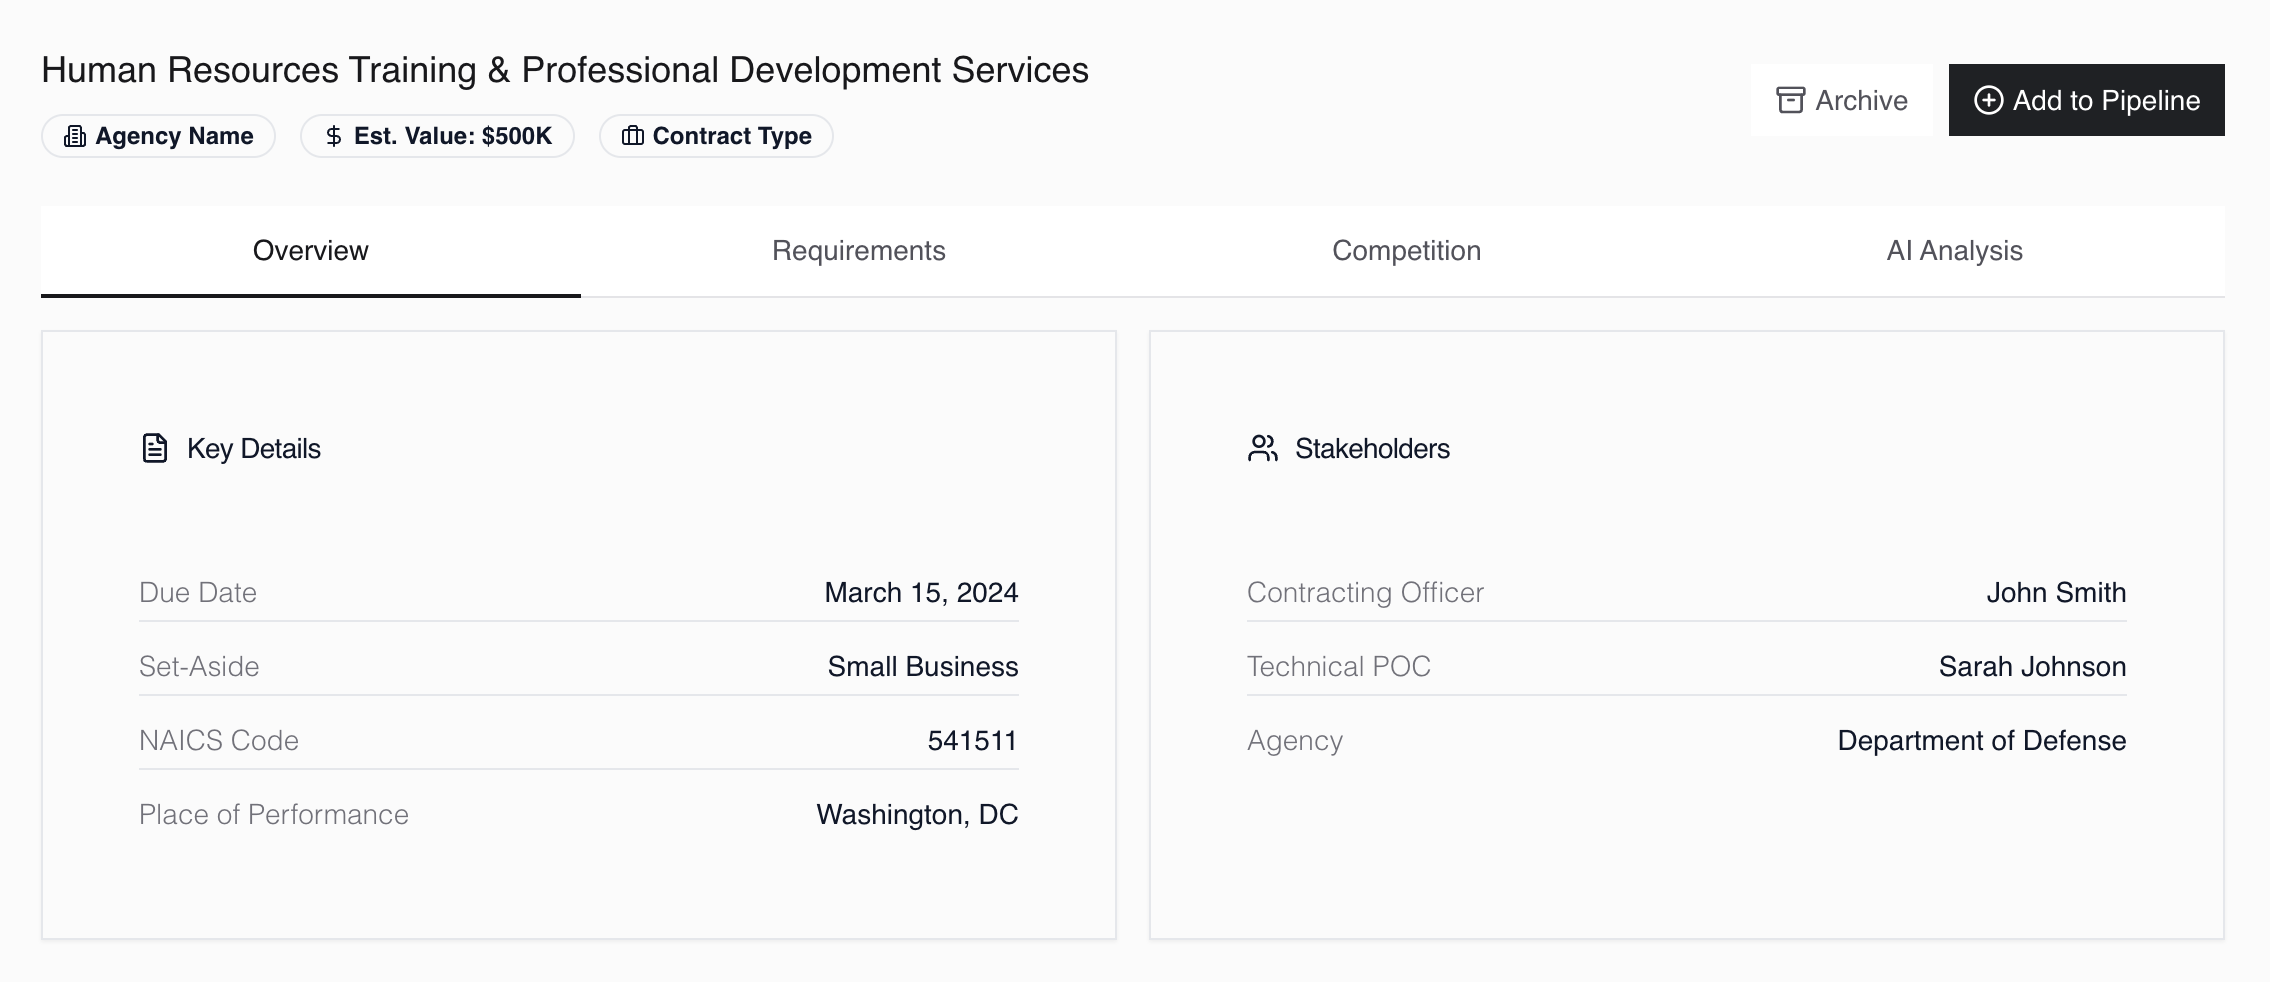This screenshot has width=2270, height=982.
Task: Click the plus-circle icon on Add to Pipeline
Action: point(1988,100)
